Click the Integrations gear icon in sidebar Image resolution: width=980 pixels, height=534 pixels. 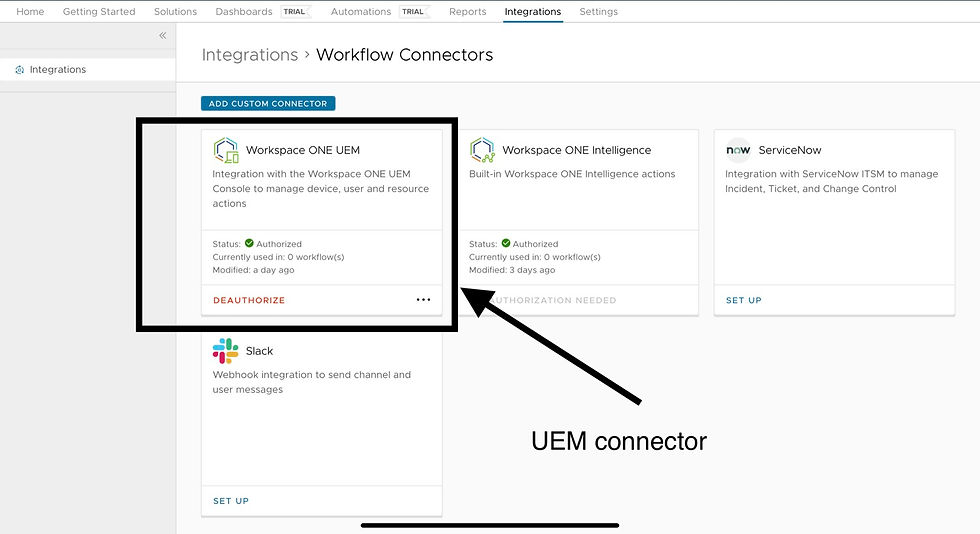click(x=19, y=69)
